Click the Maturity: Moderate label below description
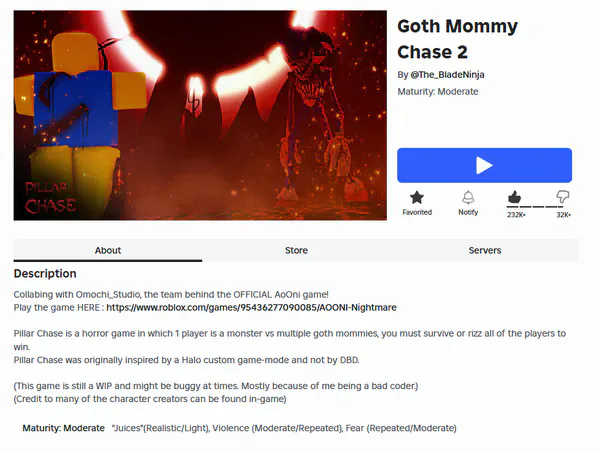600x452 pixels. coord(64,428)
